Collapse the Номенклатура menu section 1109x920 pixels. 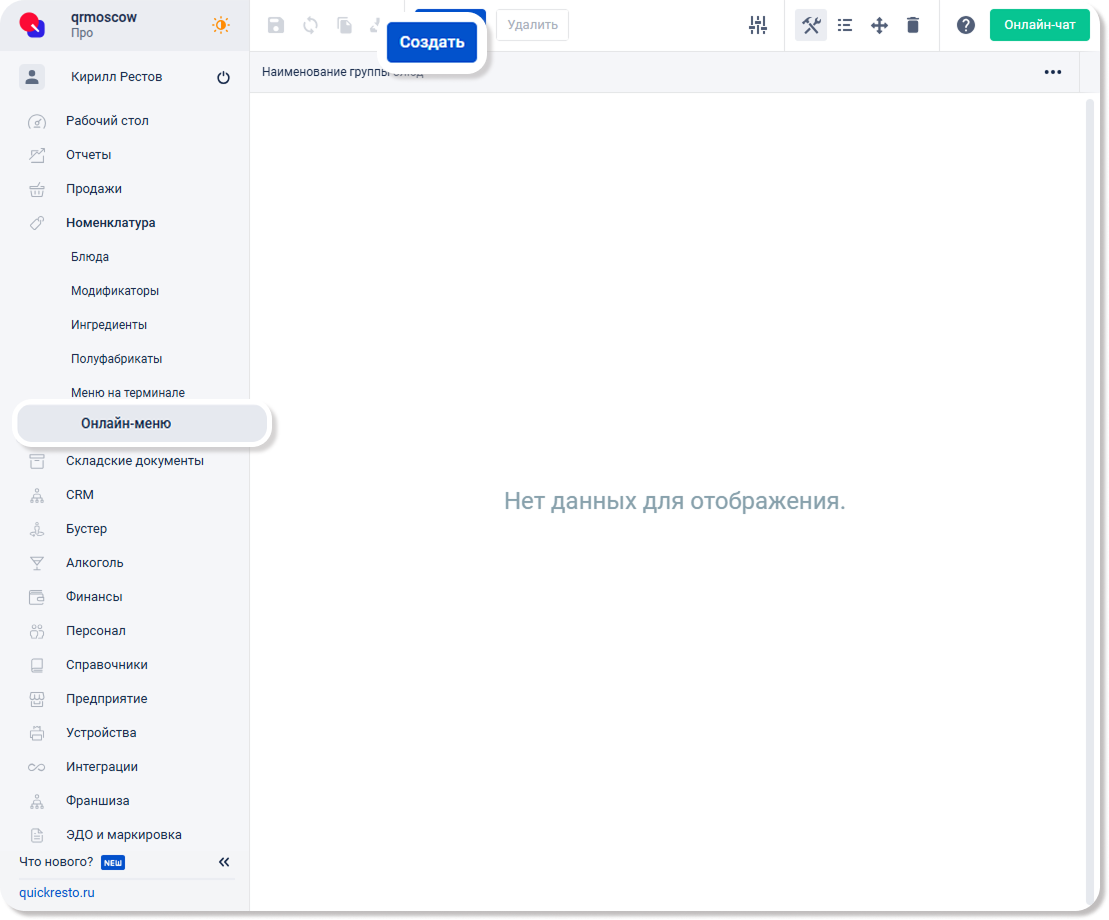110,223
